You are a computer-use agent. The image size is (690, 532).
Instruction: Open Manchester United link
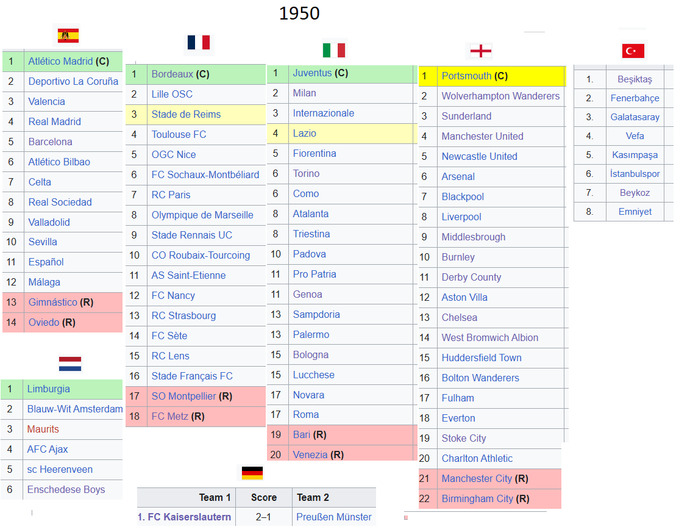point(482,136)
